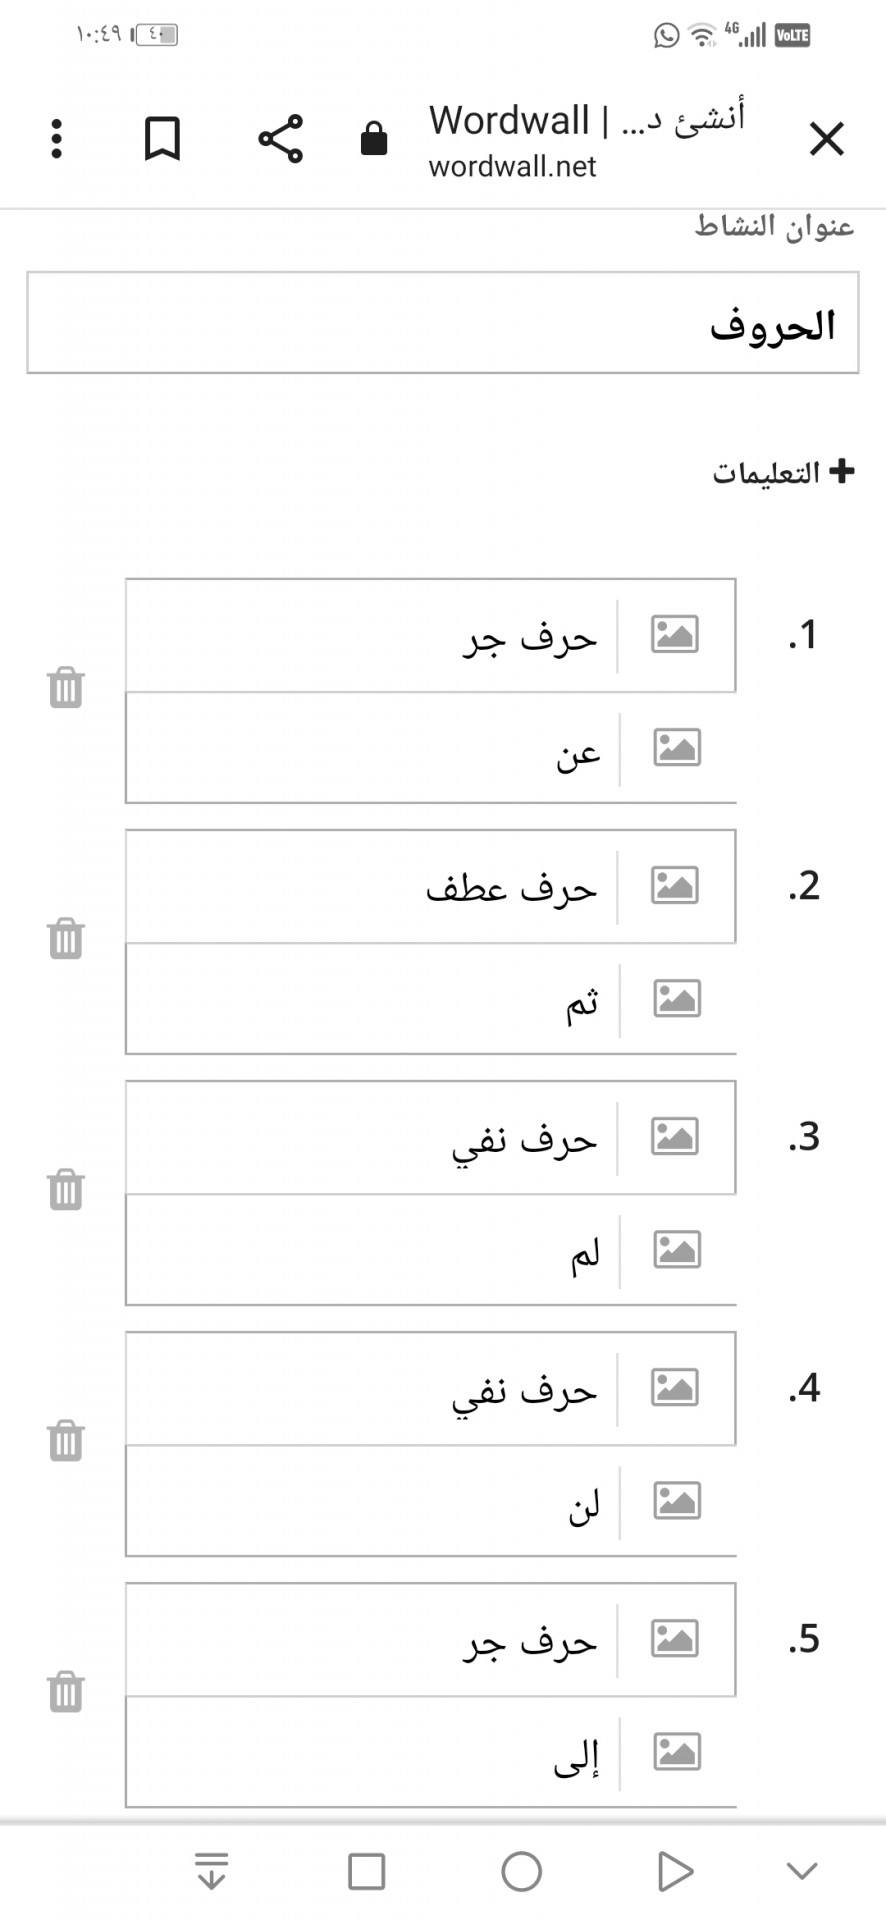This screenshot has width=886, height=1920.
Task: Add image beside 'حرف عطف'
Action: [x=674, y=885]
